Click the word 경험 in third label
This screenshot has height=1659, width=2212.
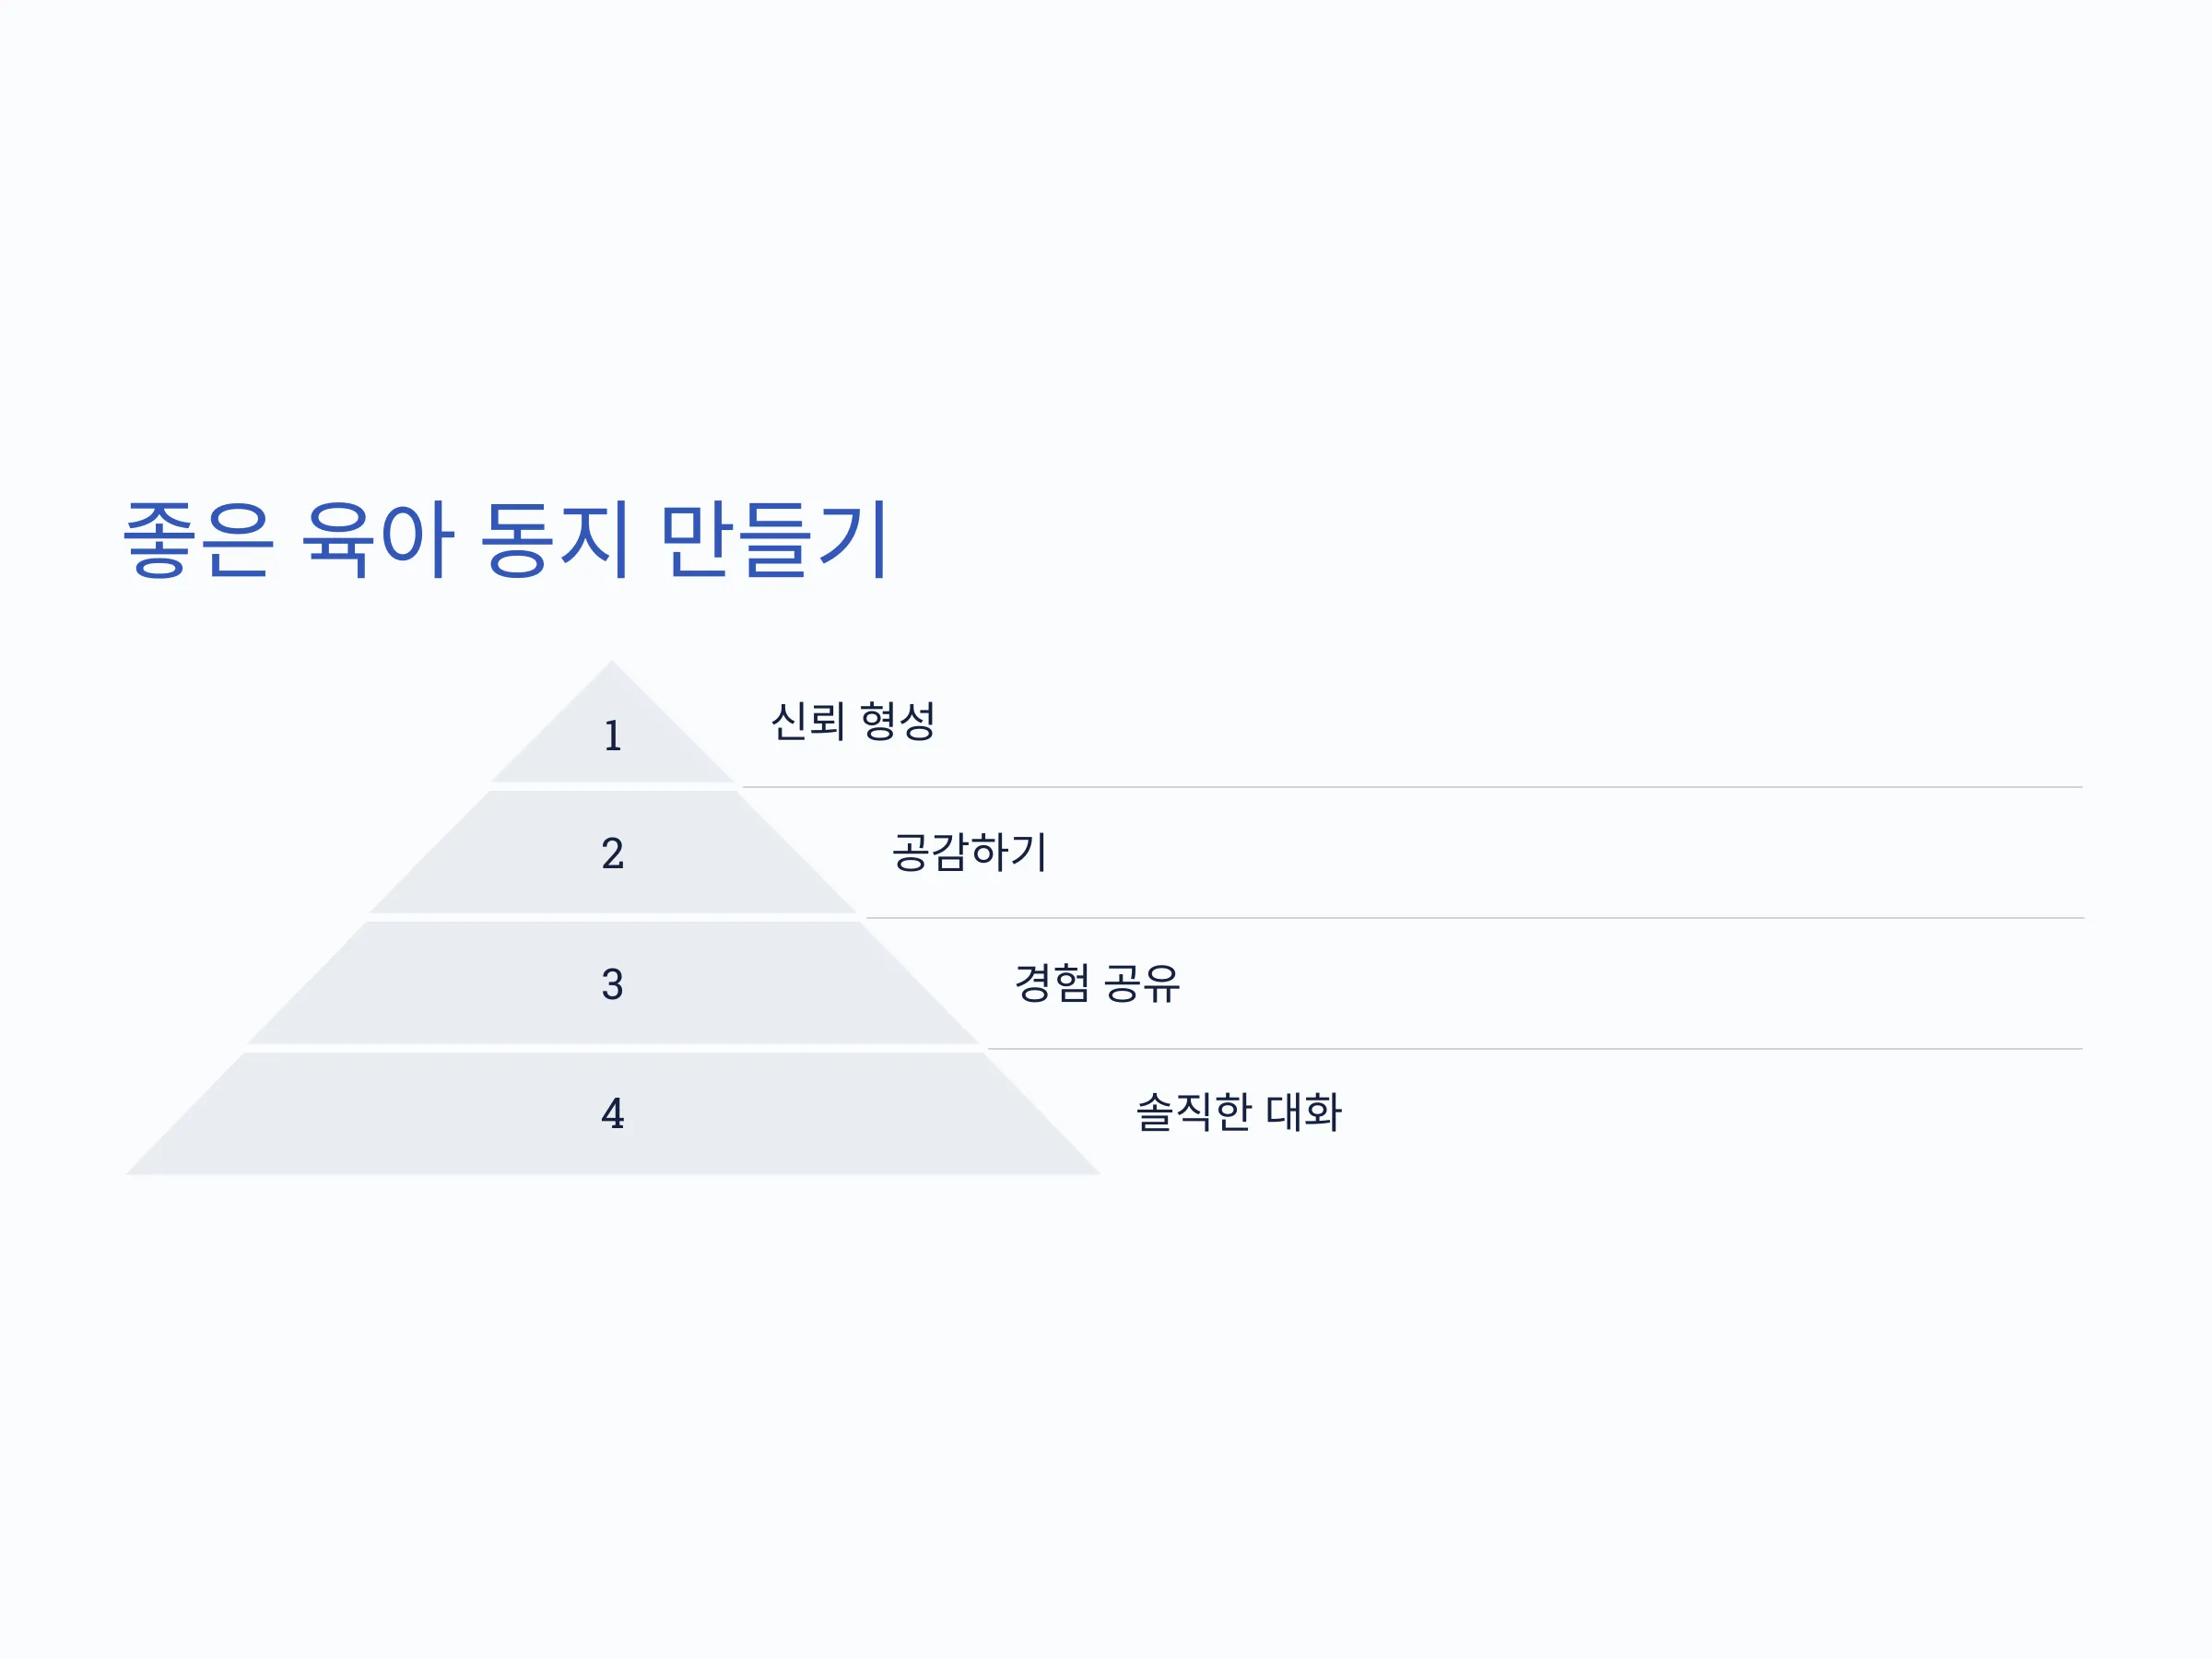pyautogui.click(x=1052, y=983)
